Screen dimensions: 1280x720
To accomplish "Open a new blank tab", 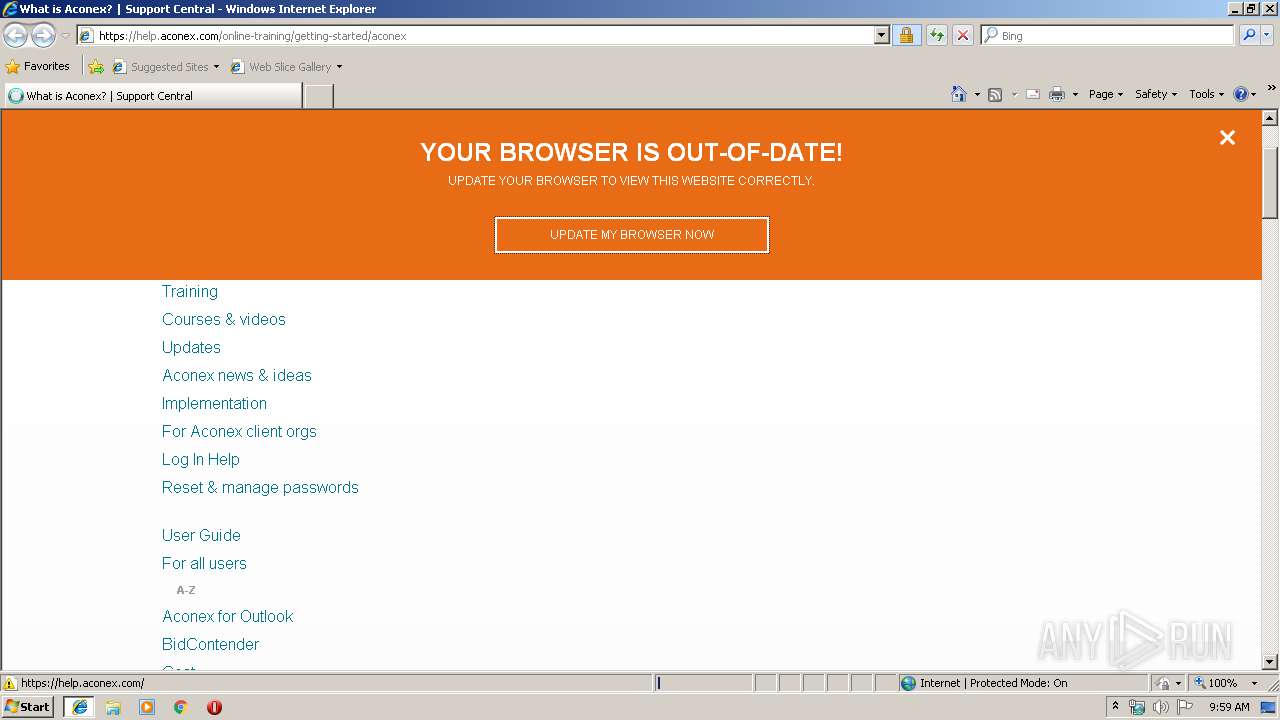I will (x=318, y=96).
